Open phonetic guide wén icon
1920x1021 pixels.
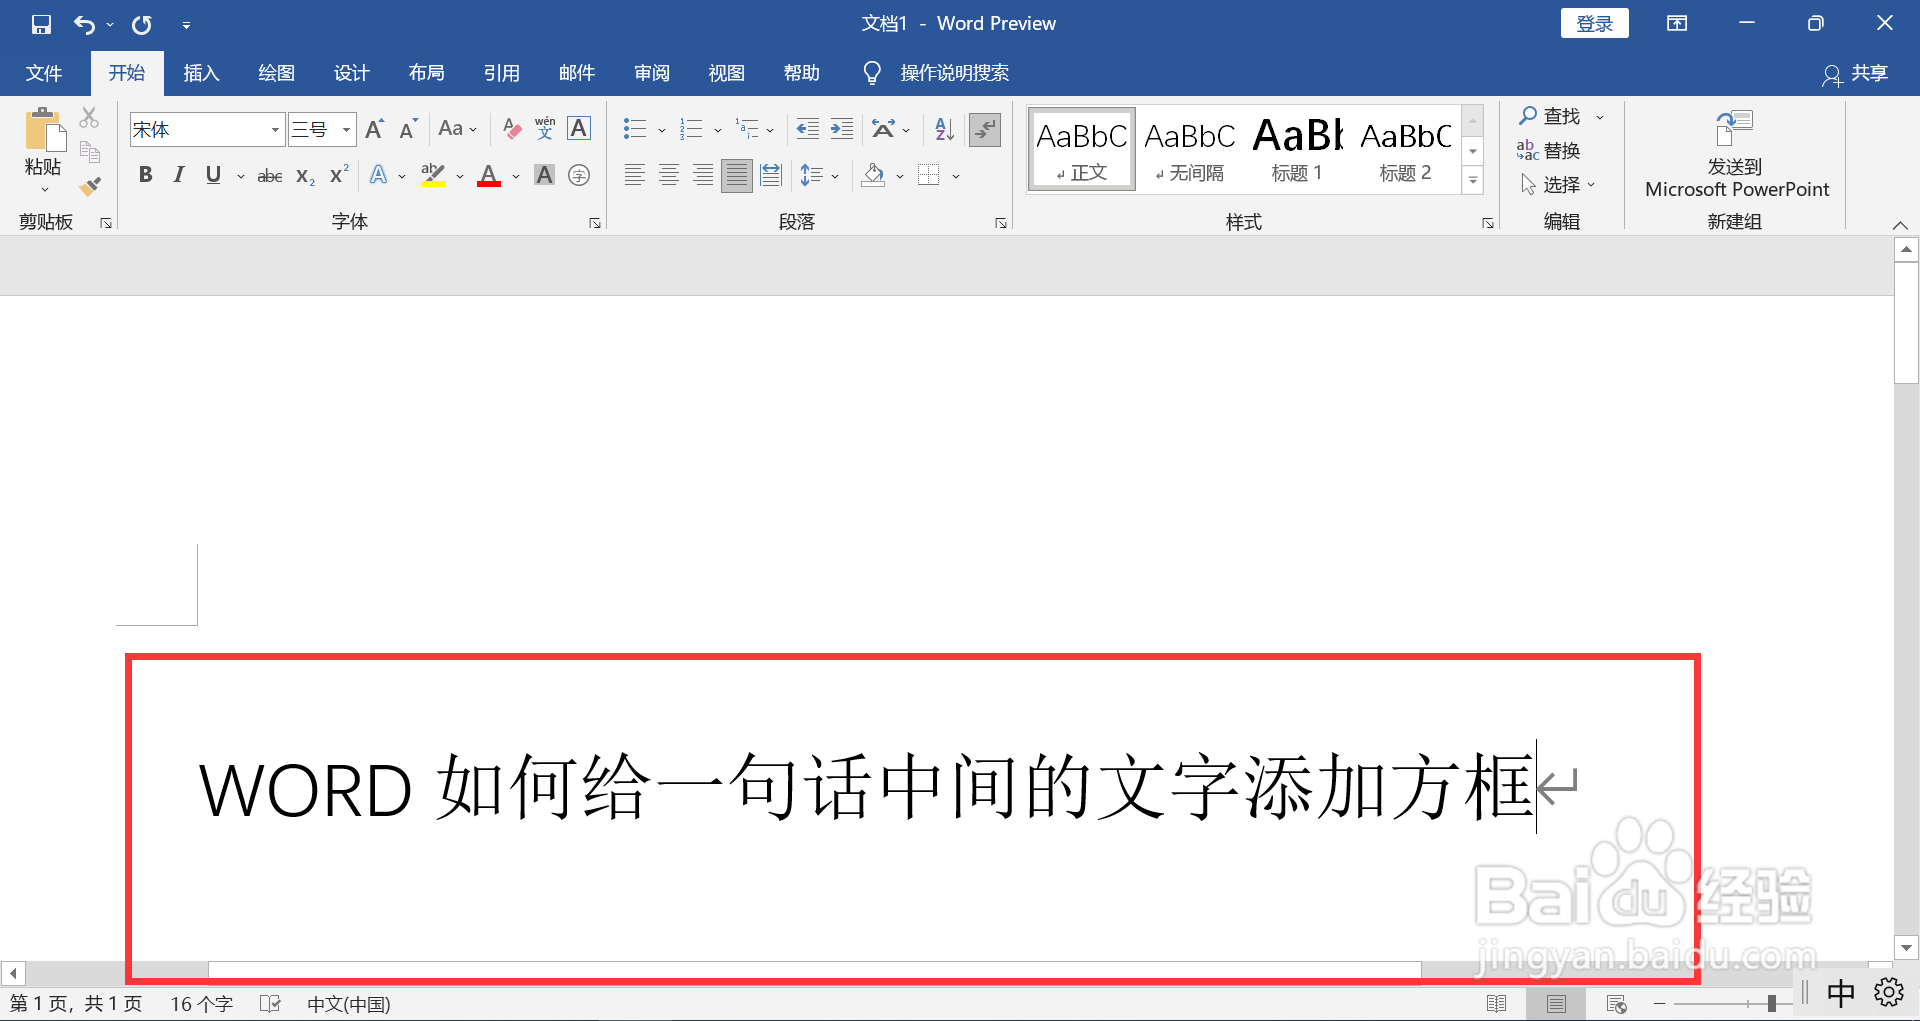pos(545,129)
